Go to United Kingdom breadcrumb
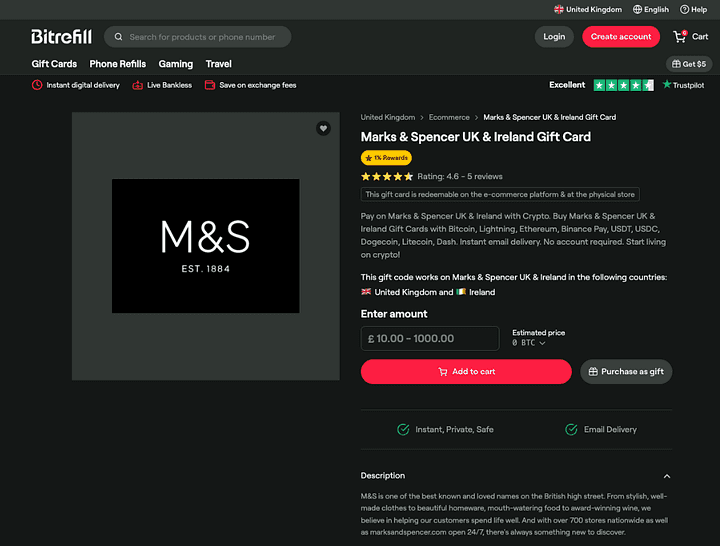 pos(388,118)
